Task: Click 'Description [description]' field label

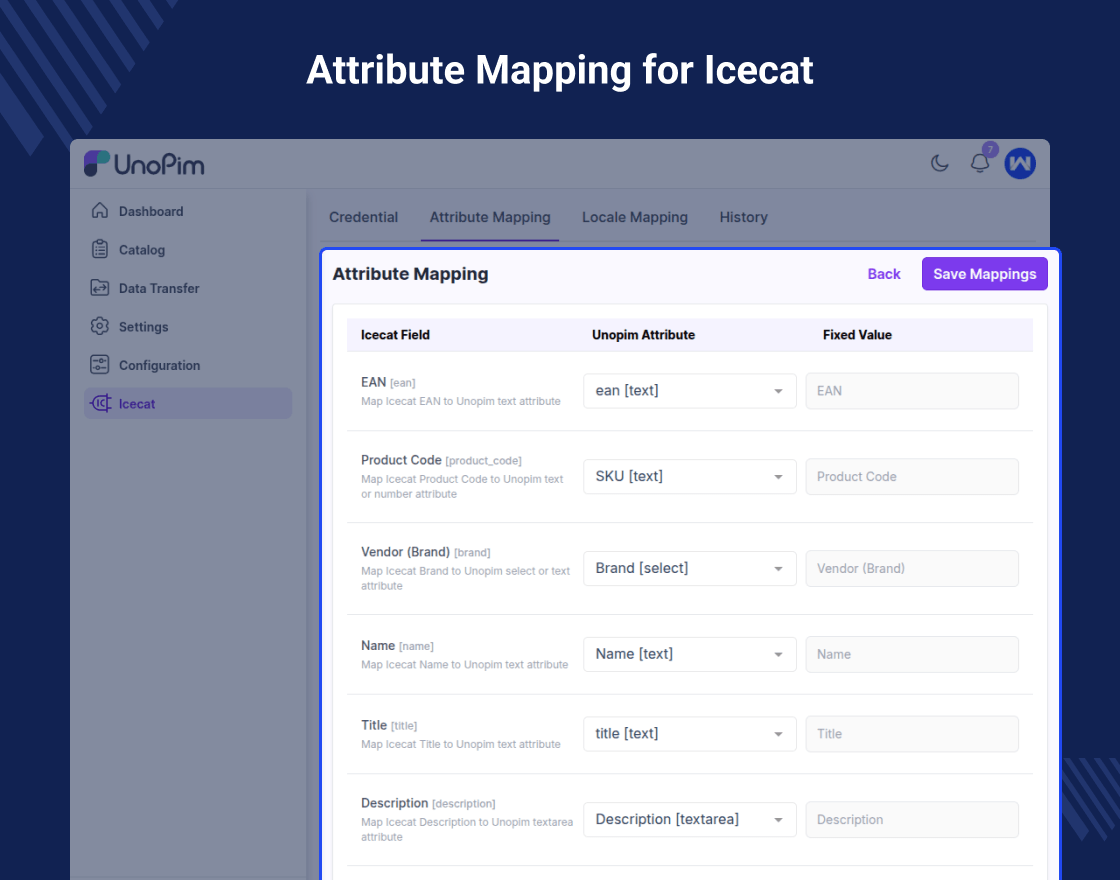Action: pyautogui.click(x=428, y=803)
